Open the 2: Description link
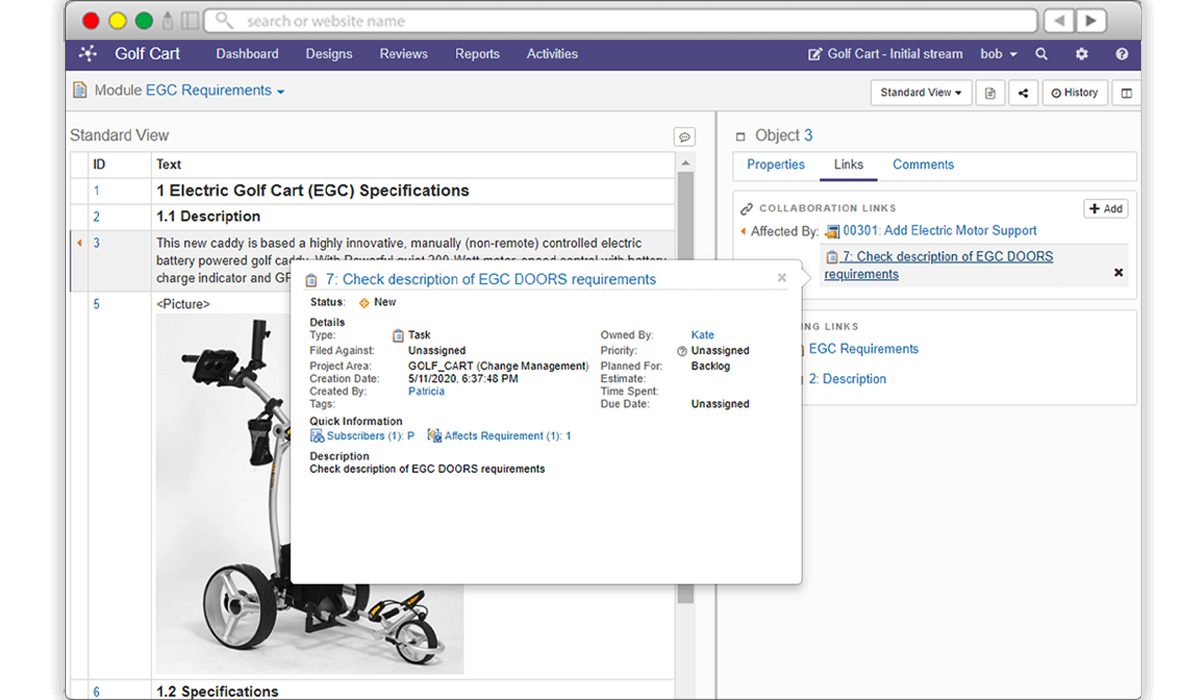This screenshot has height=700, width=1200. (848, 379)
